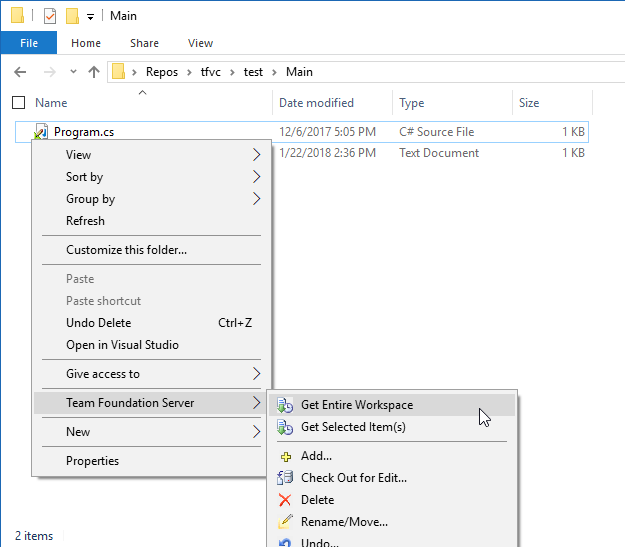Click the Check Out for Edit icon

coord(285,478)
